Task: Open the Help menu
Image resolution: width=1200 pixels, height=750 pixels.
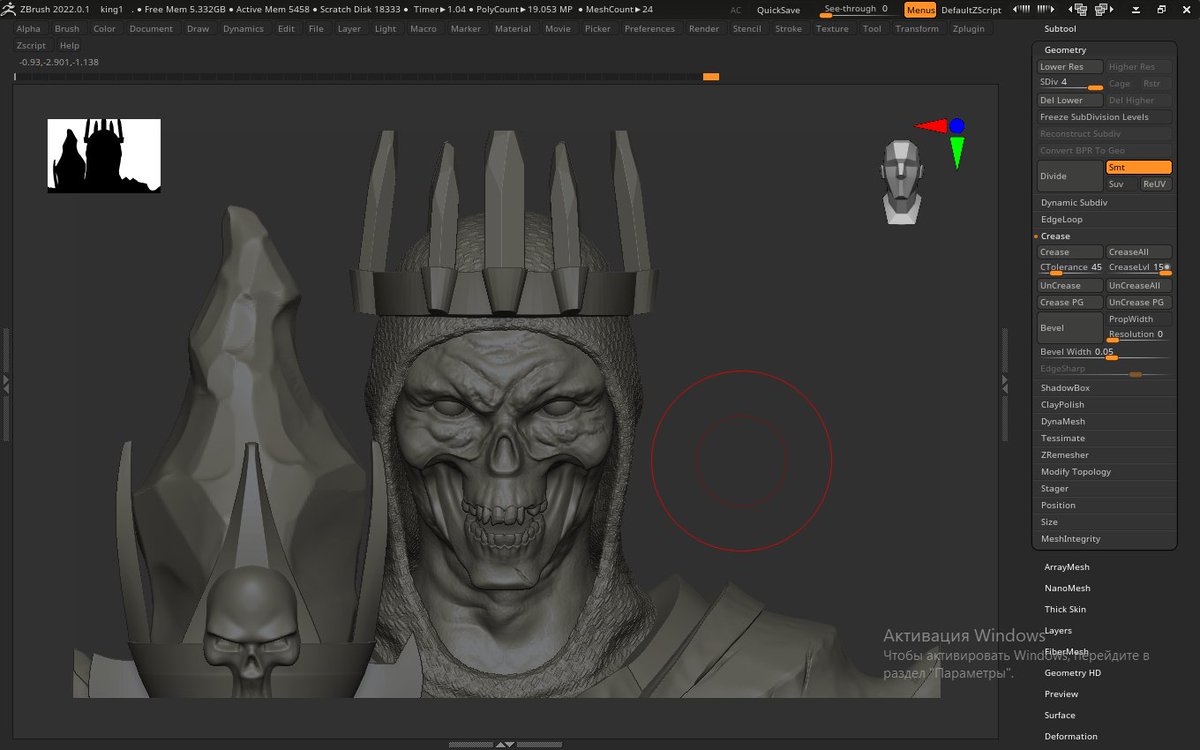Action: (x=69, y=46)
